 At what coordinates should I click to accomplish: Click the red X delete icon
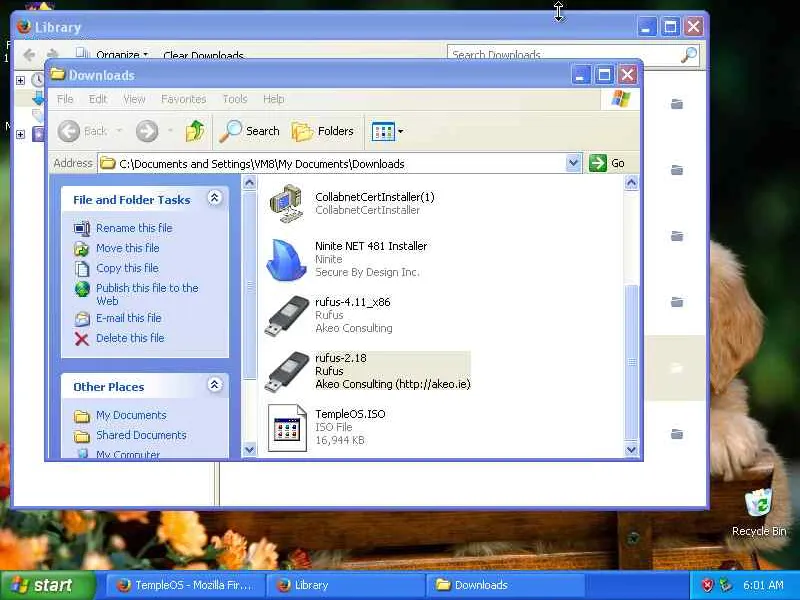[82, 339]
